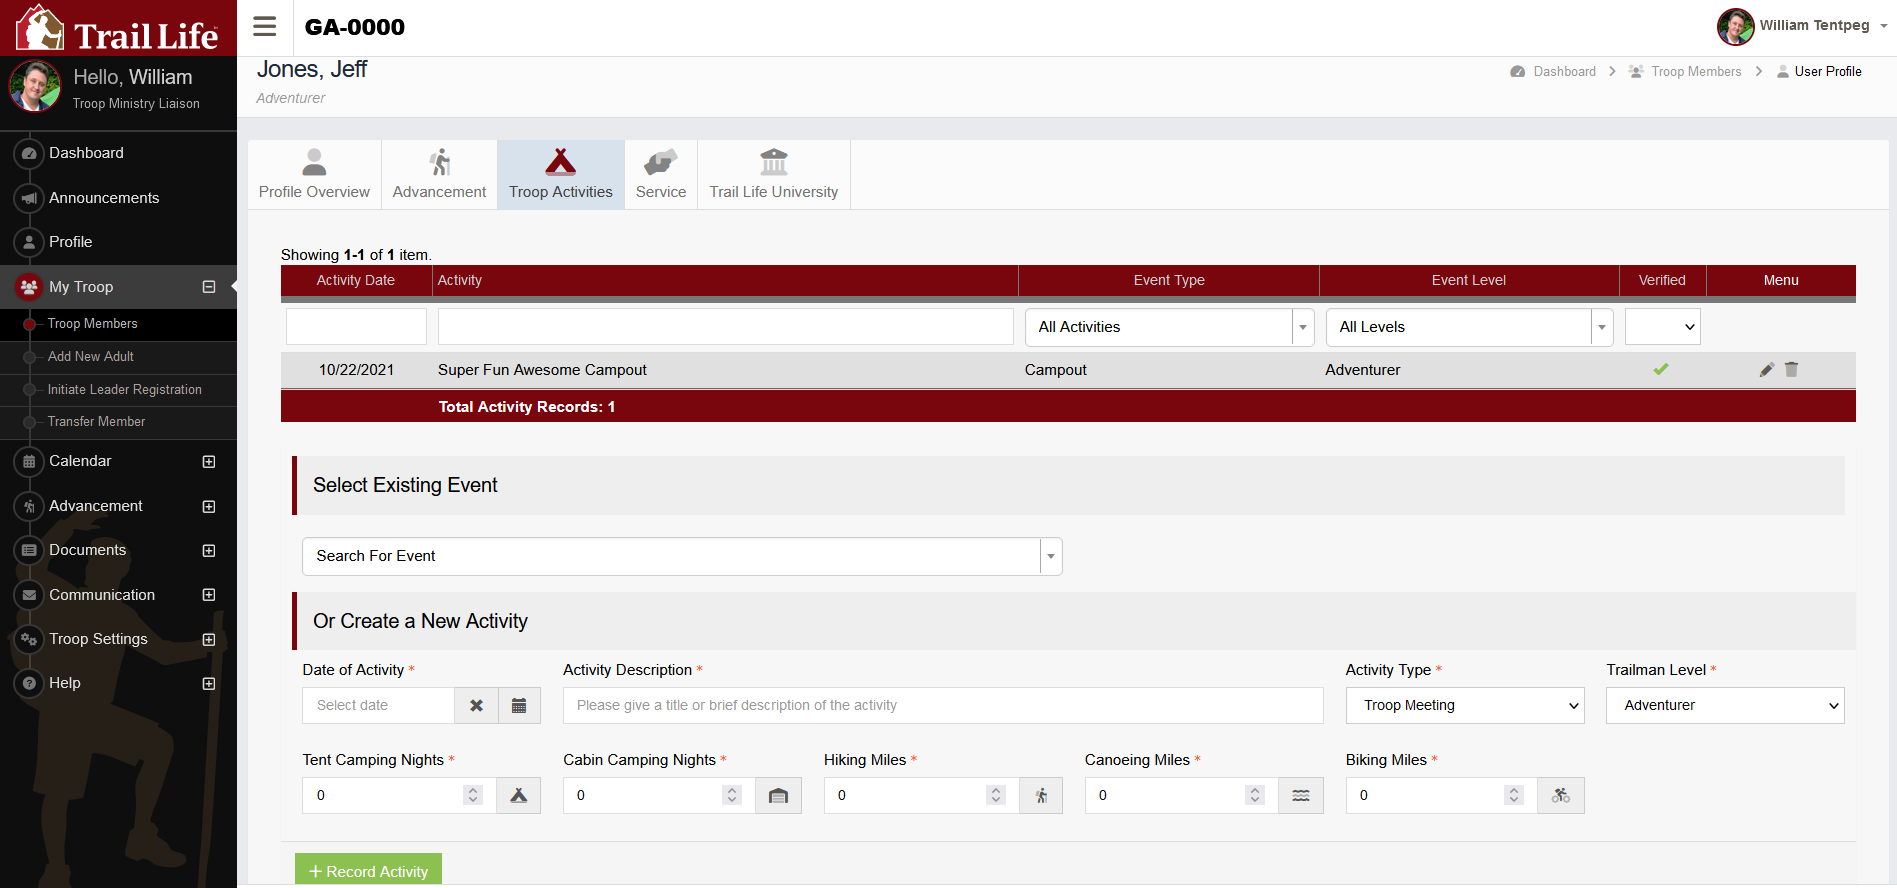1897x888 pixels.
Task: Click the bicycle icon beside Biking Miles
Action: pyautogui.click(x=1561, y=796)
